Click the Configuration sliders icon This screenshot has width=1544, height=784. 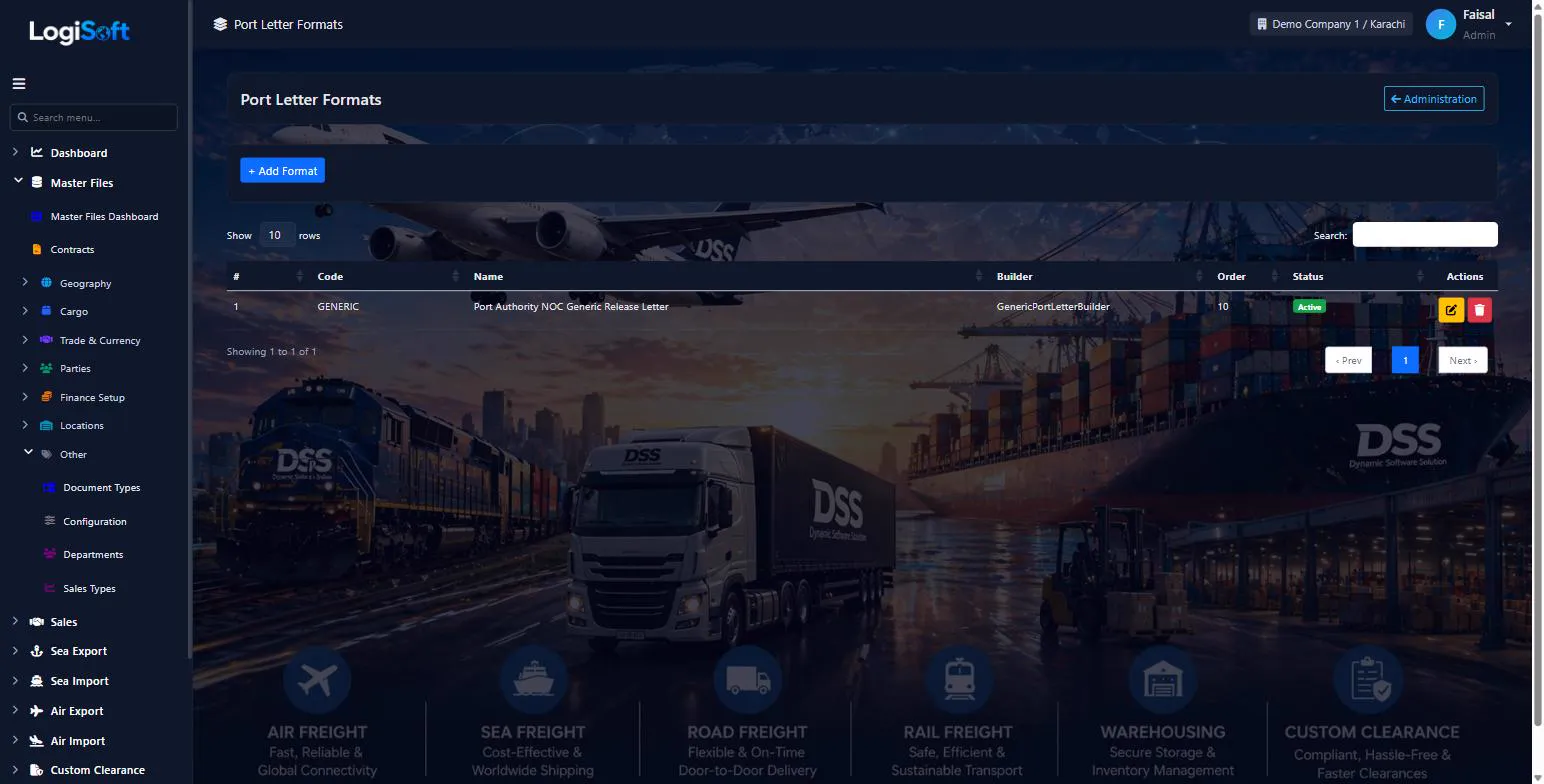[x=49, y=521]
